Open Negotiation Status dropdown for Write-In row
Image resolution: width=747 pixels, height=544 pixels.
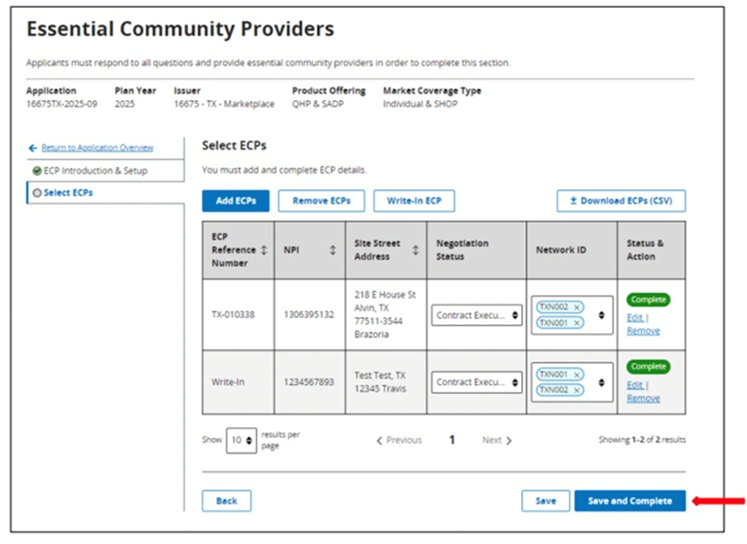click(478, 382)
